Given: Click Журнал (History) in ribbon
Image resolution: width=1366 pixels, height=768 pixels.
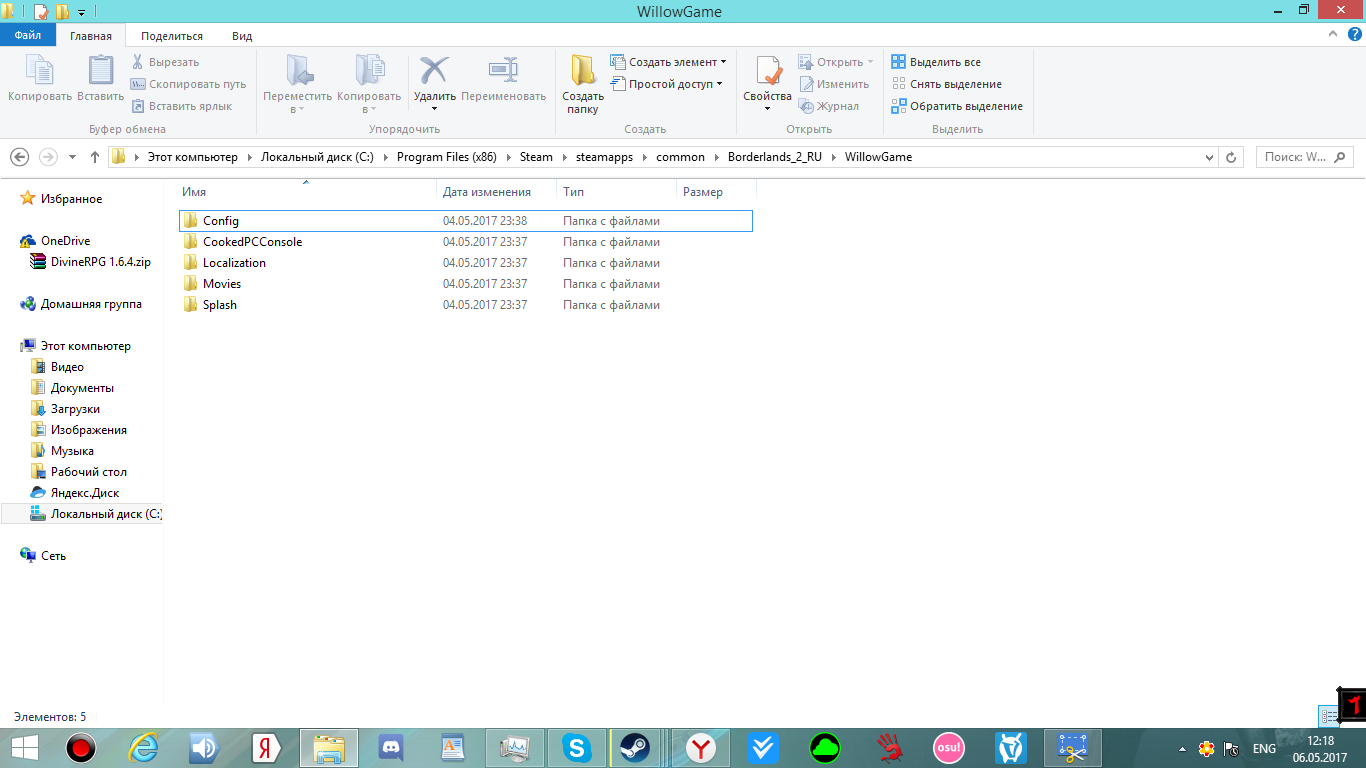Looking at the screenshot, I should (828, 106).
